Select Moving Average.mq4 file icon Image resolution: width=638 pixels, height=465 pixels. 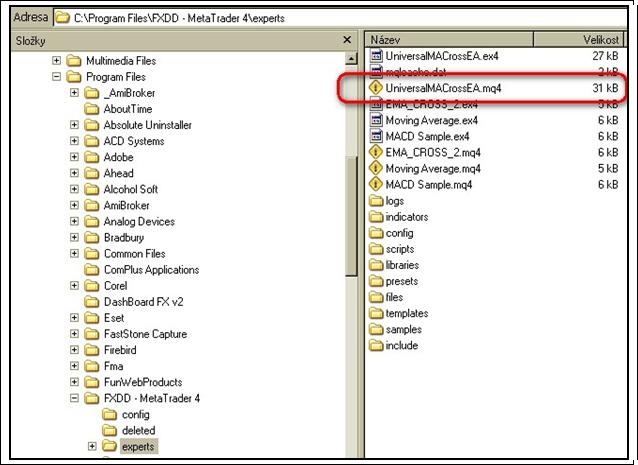(x=375, y=168)
